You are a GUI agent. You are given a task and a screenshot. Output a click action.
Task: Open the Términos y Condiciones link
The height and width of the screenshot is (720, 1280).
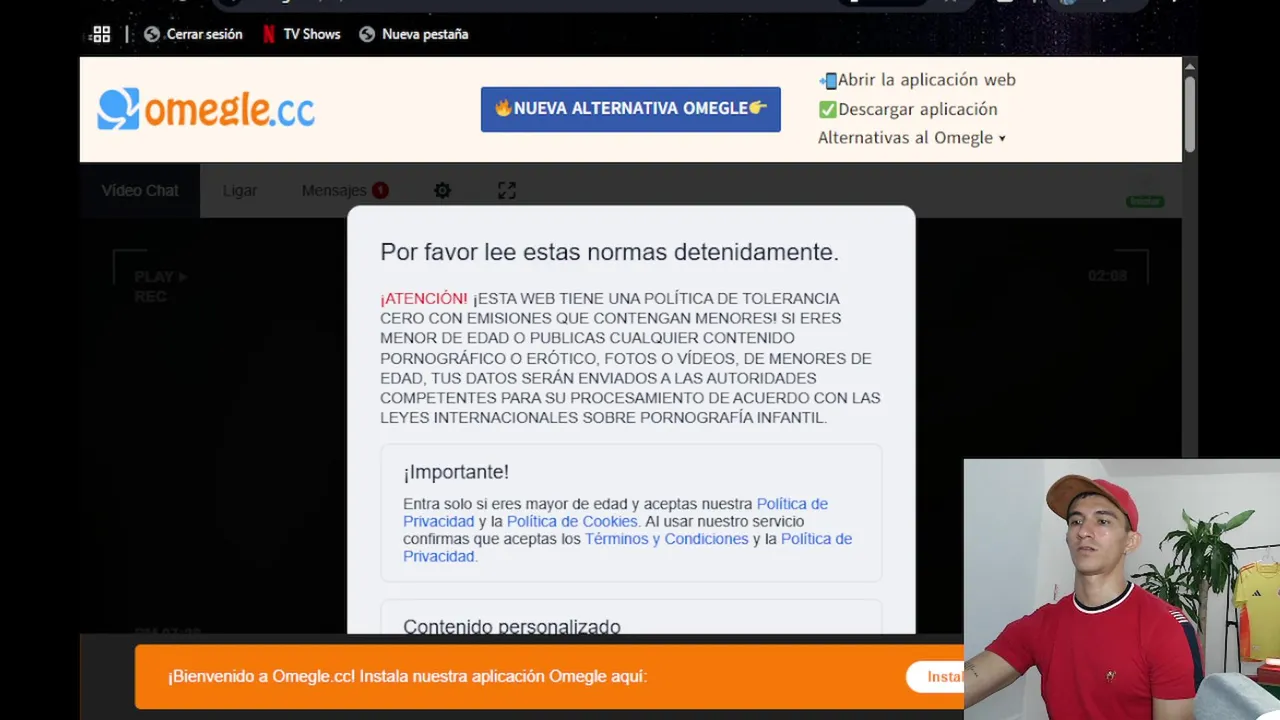click(666, 539)
